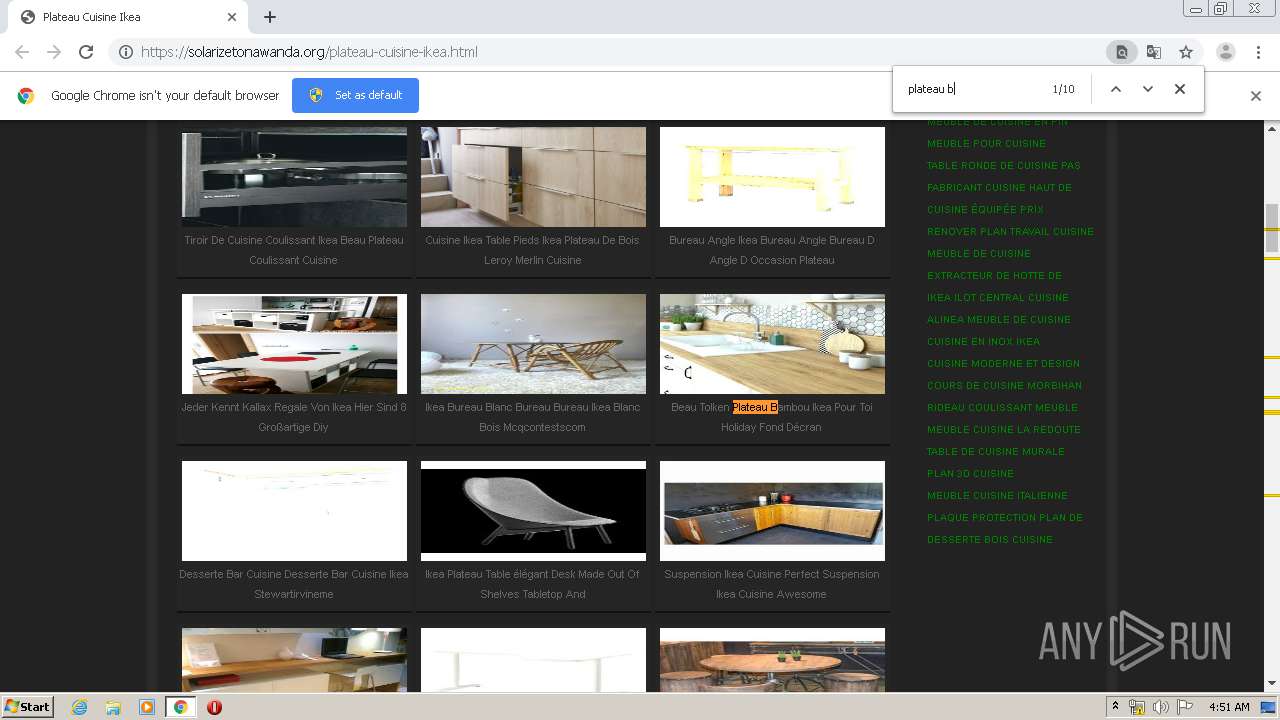The image size is (1280, 720).
Task: Open sidebar link PLAN 3D CUISINE
Action: pyautogui.click(x=970, y=474)
